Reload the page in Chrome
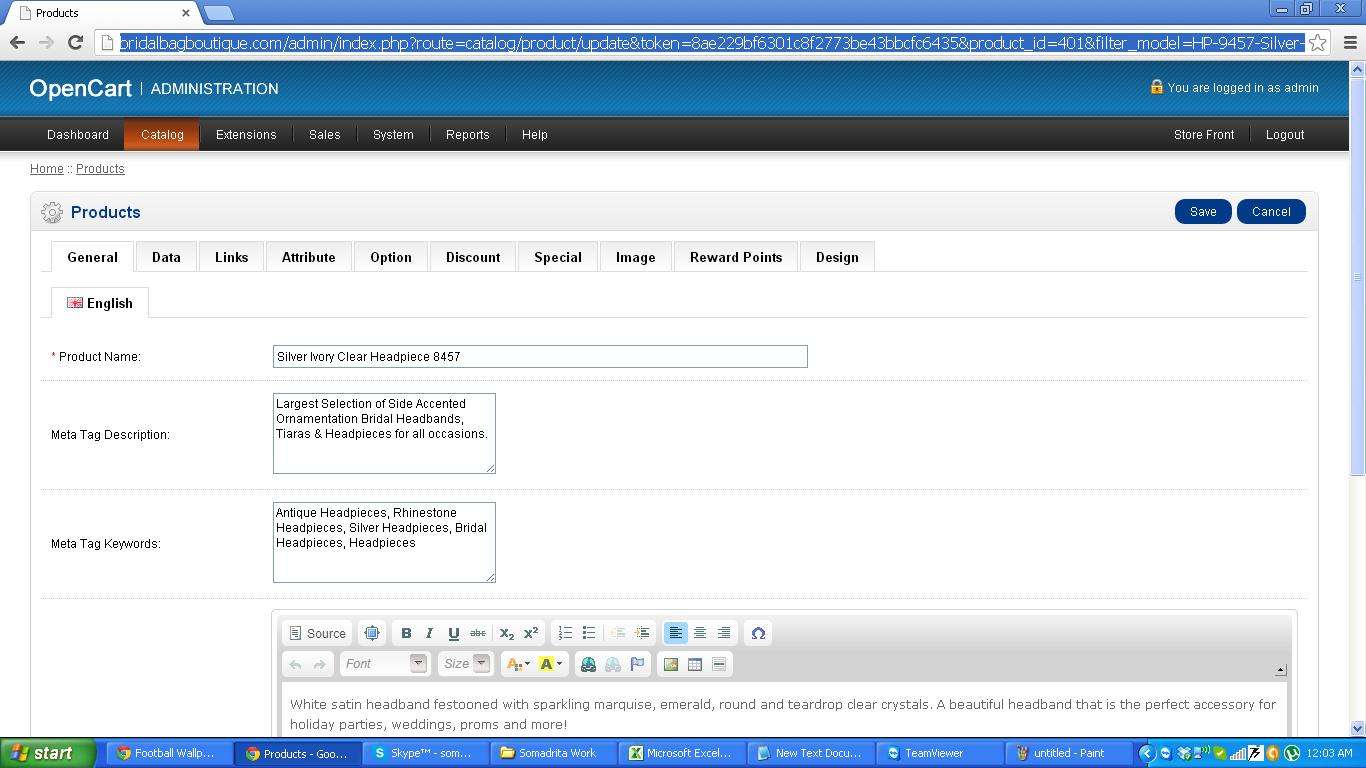The width and height of the screenshot is (1366, 768). coord(75,42)
